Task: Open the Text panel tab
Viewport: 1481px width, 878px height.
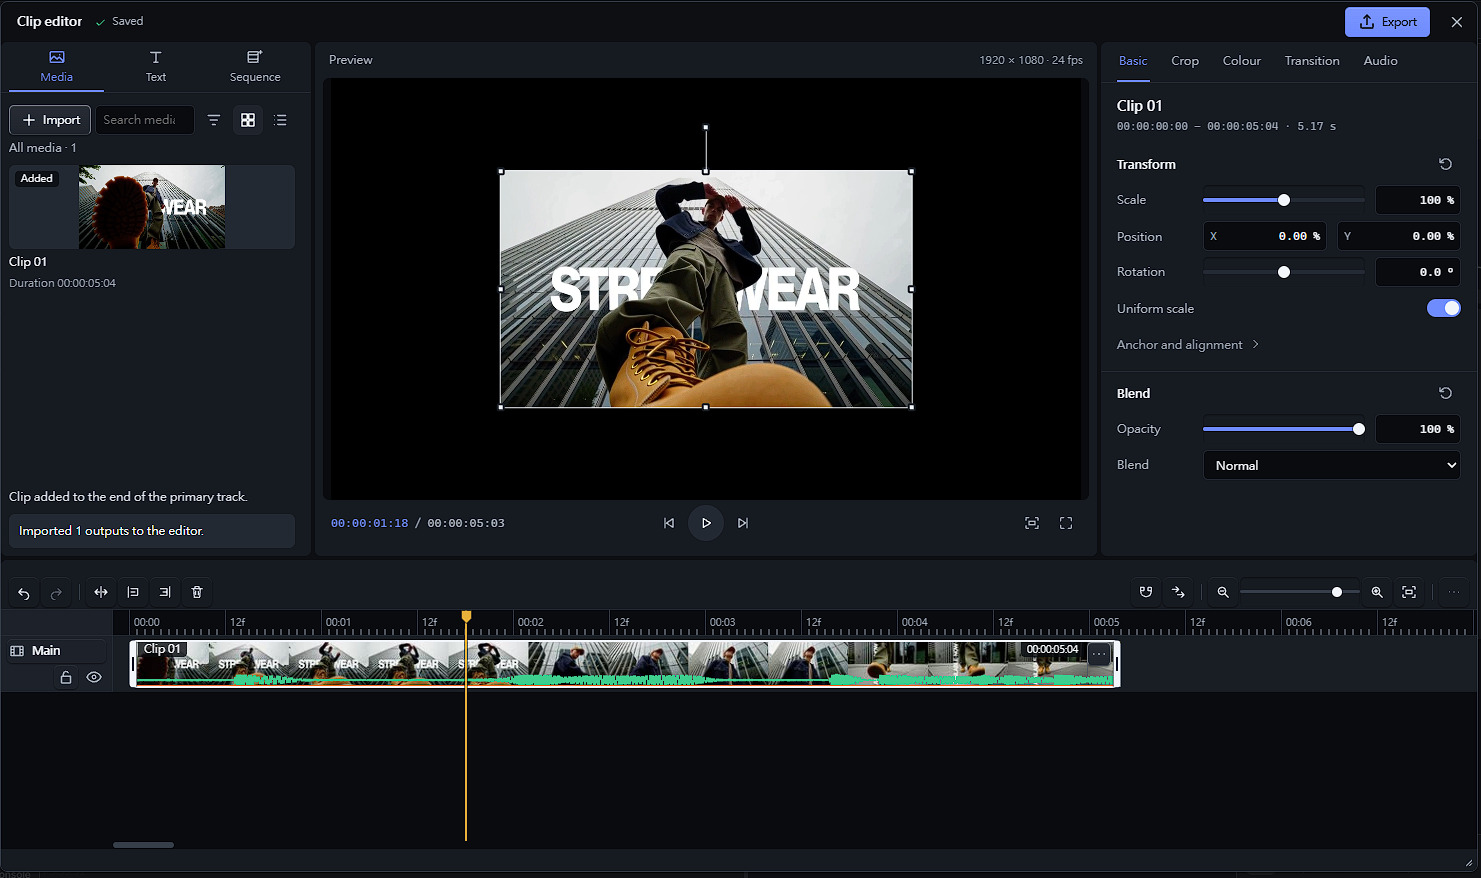Action: [x=156, y=66]
